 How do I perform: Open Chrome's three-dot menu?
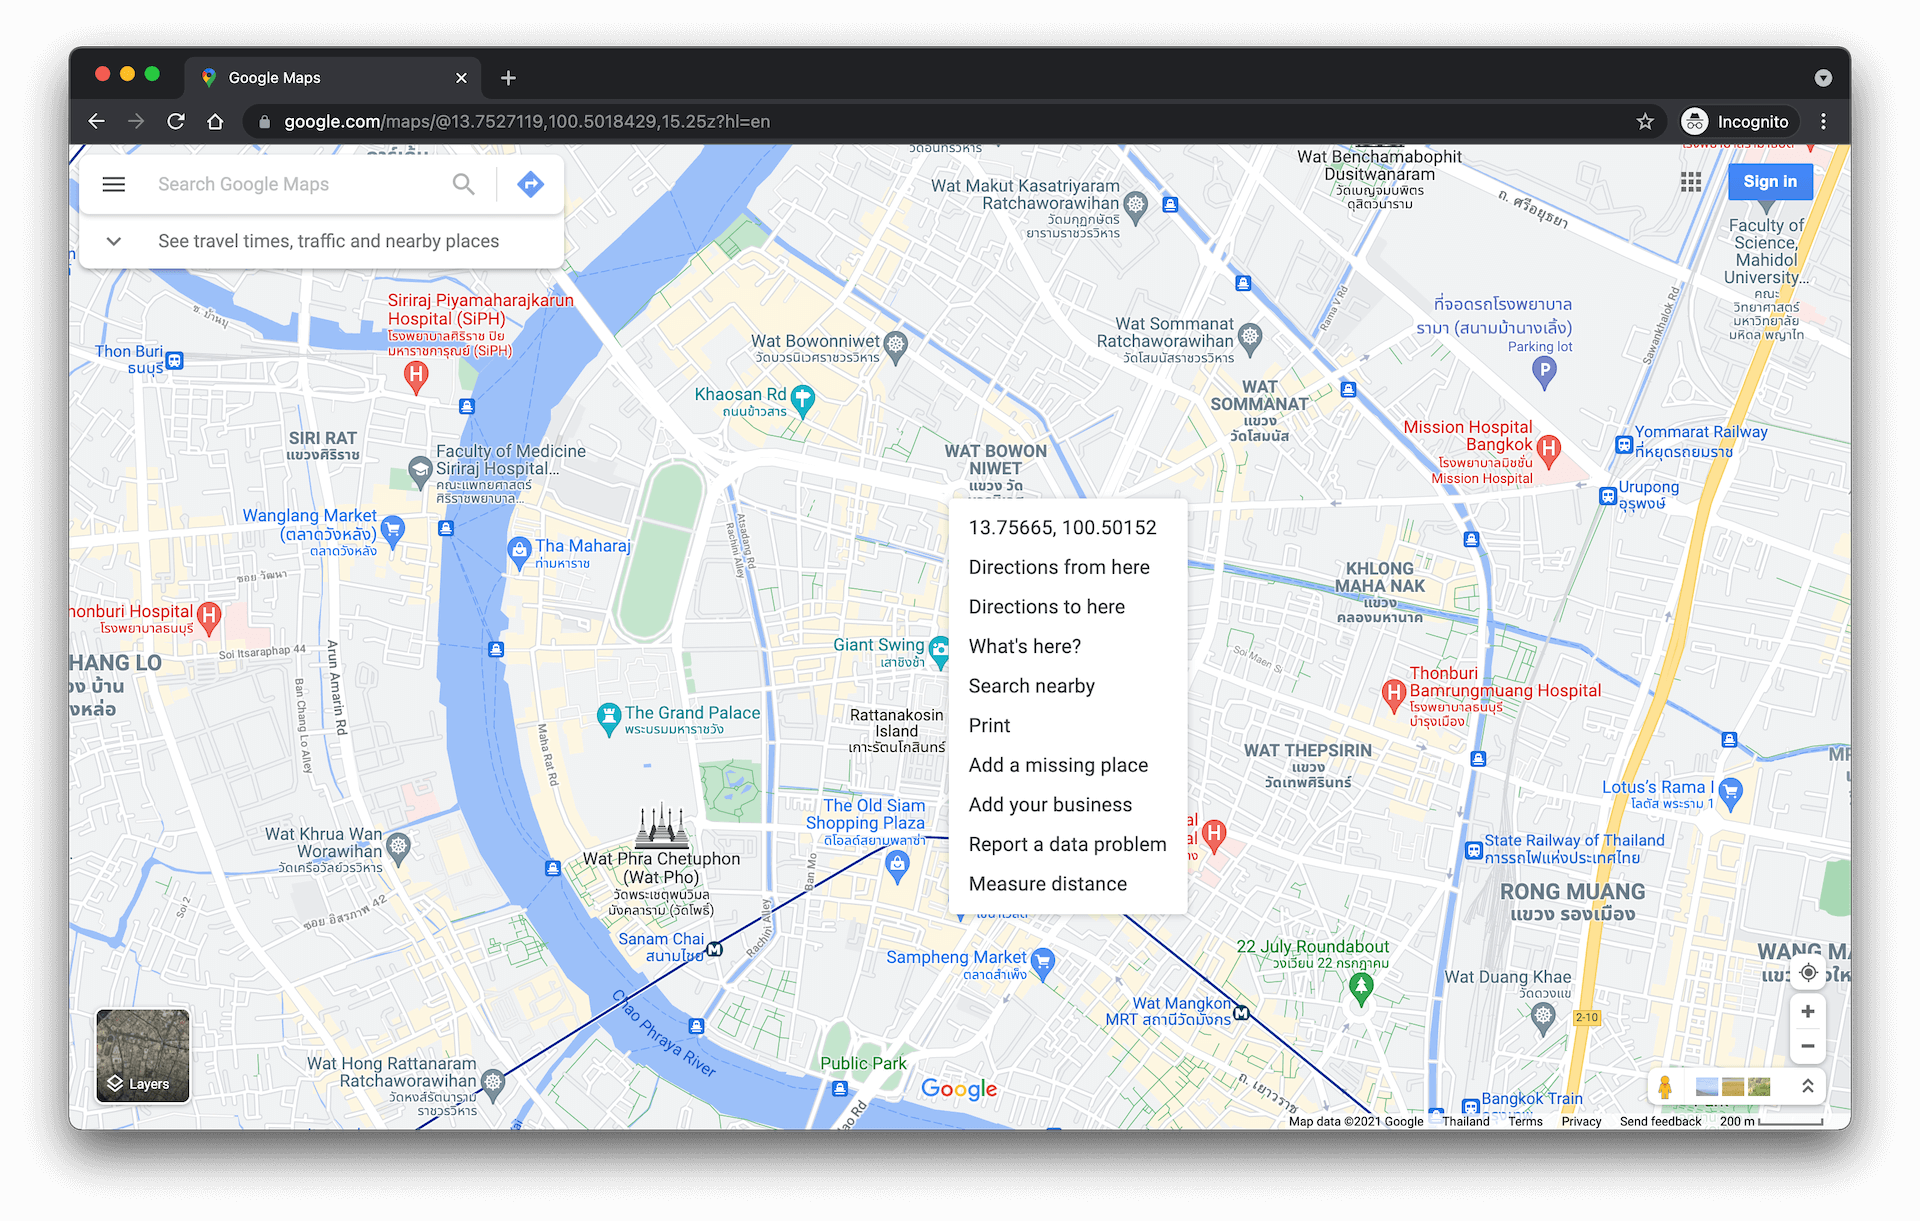[1823, 122]
